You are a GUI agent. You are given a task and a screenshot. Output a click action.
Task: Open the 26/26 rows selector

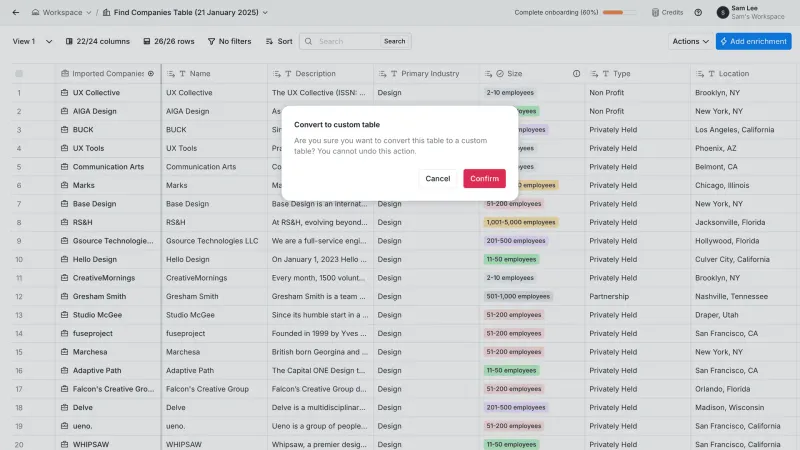[169, 41]
